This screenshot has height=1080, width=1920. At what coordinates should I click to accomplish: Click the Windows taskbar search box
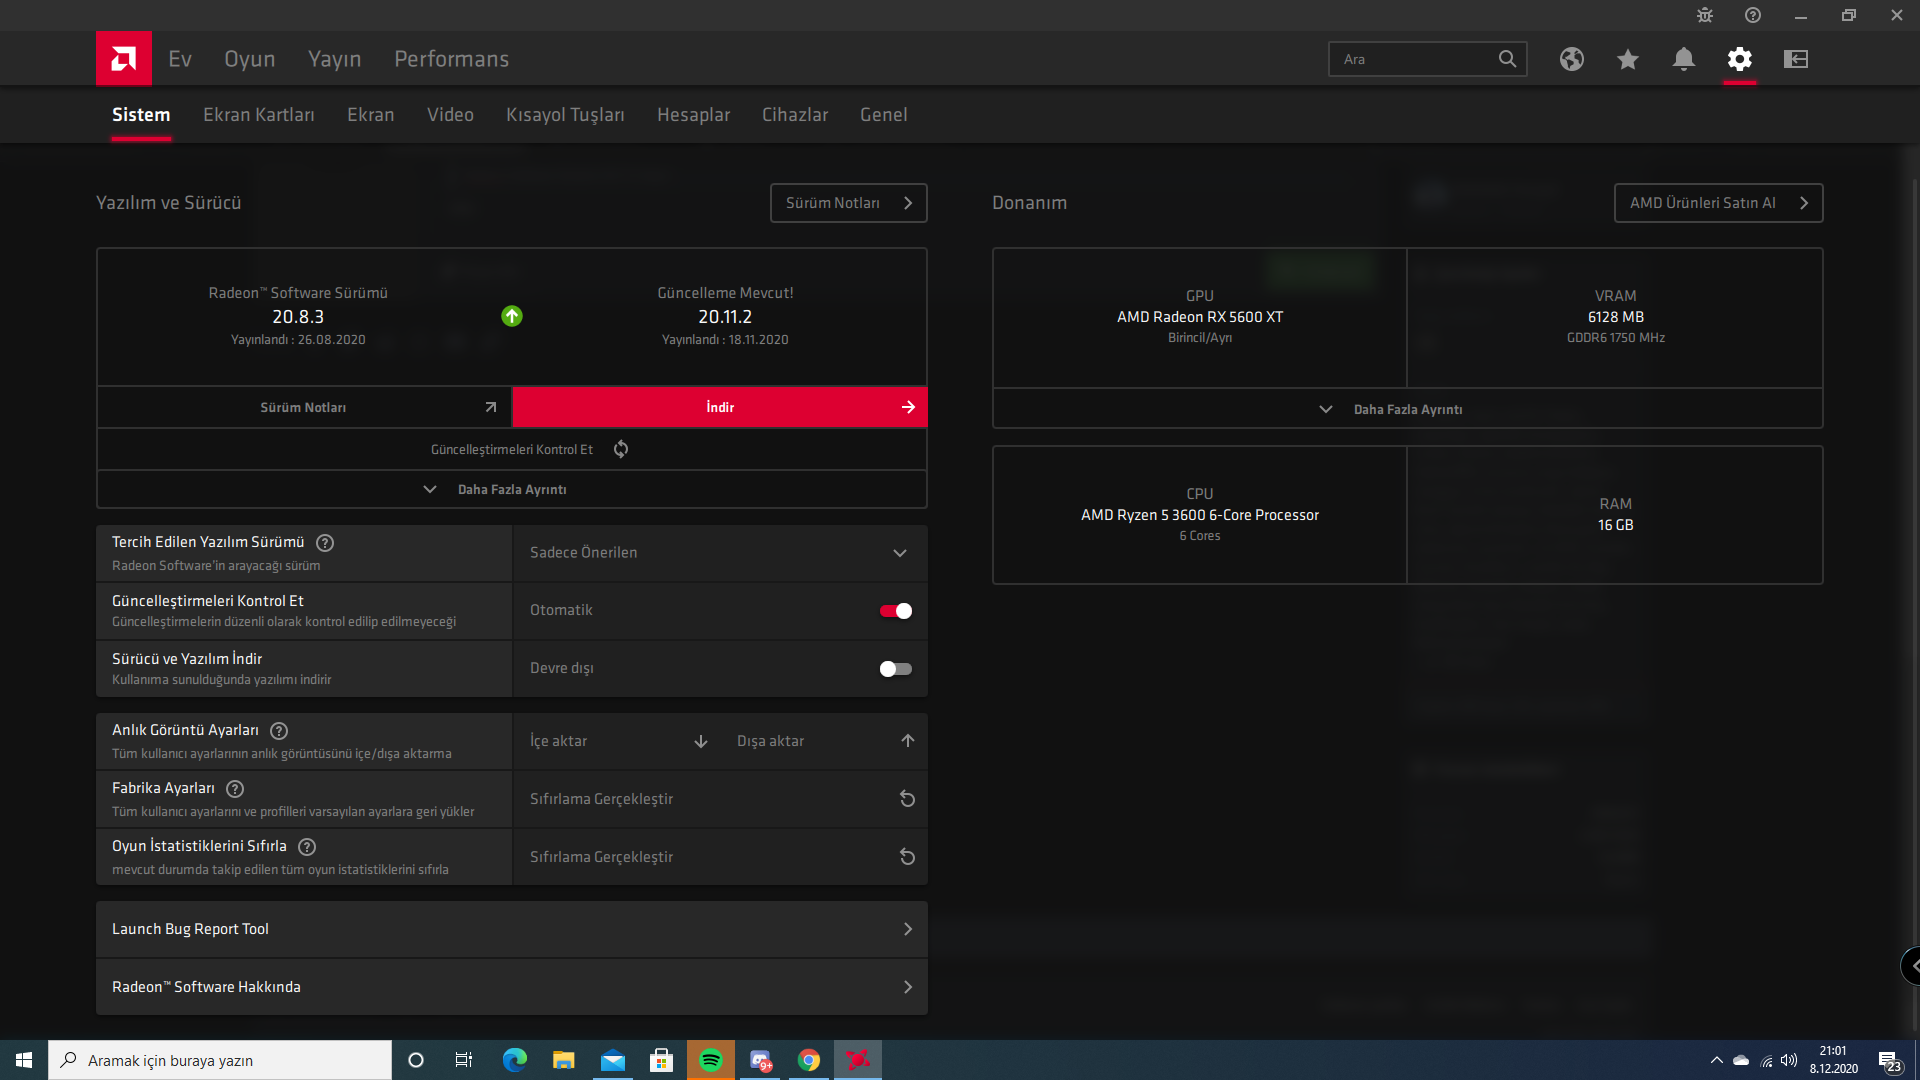(x=220, y=1060)
